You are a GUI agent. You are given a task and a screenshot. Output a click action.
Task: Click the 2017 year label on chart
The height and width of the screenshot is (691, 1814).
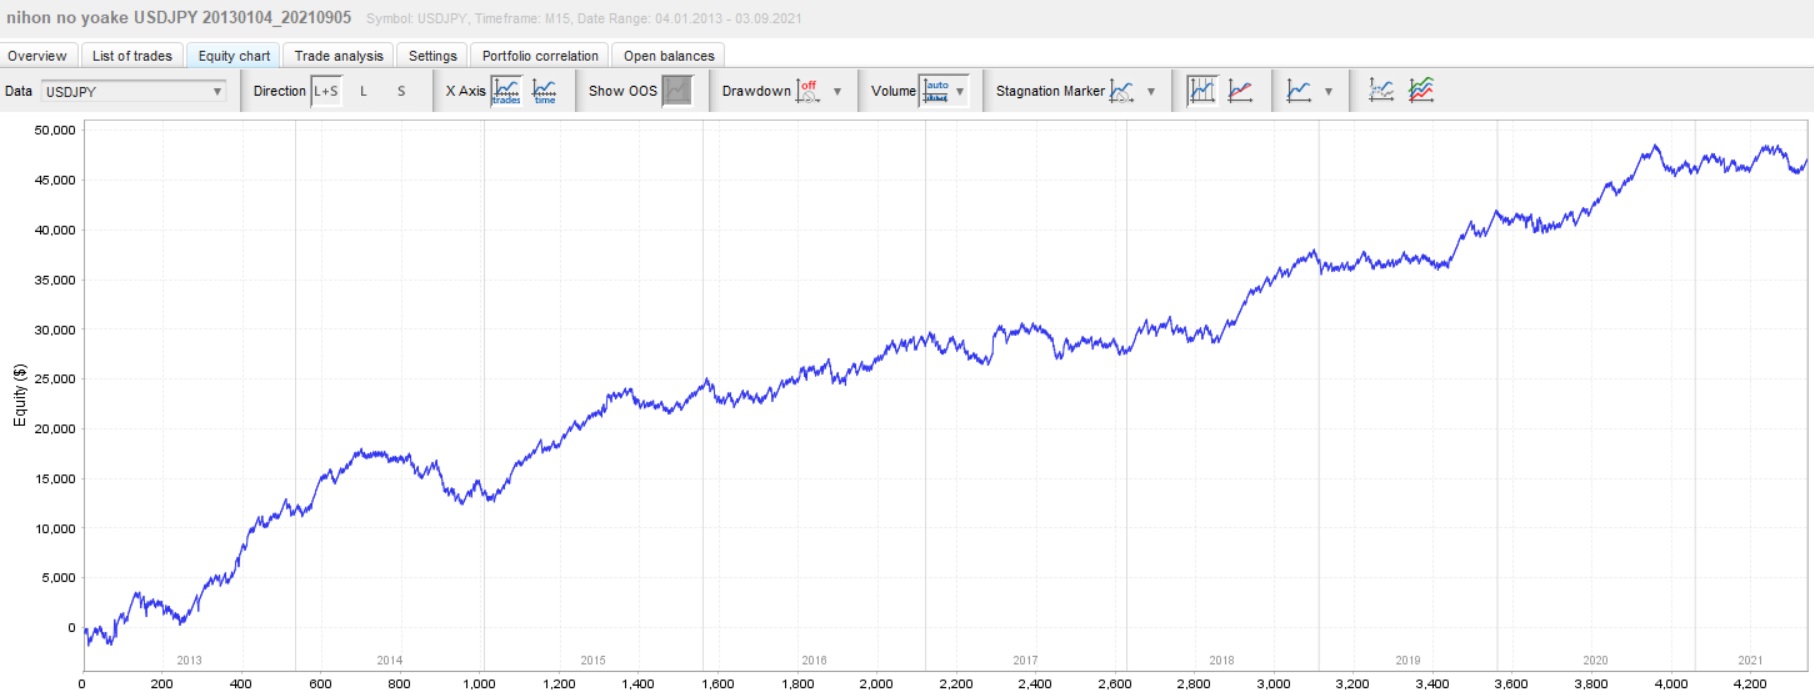(1025, 660)
